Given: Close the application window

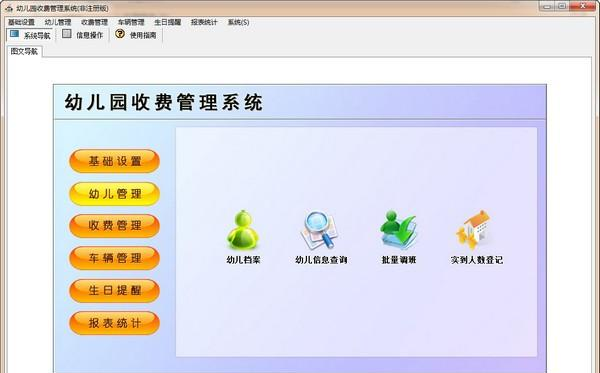Looking at the screenshot, I should tap(583, 6).
